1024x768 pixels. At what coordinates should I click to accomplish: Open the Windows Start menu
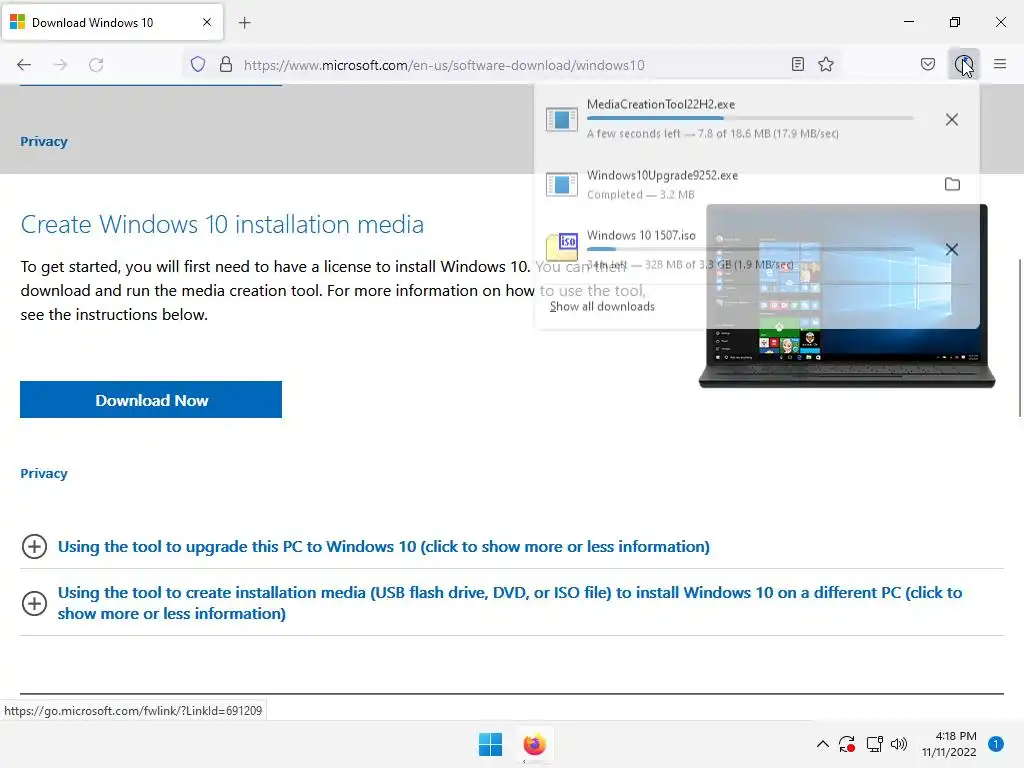(x=490, y=744)
